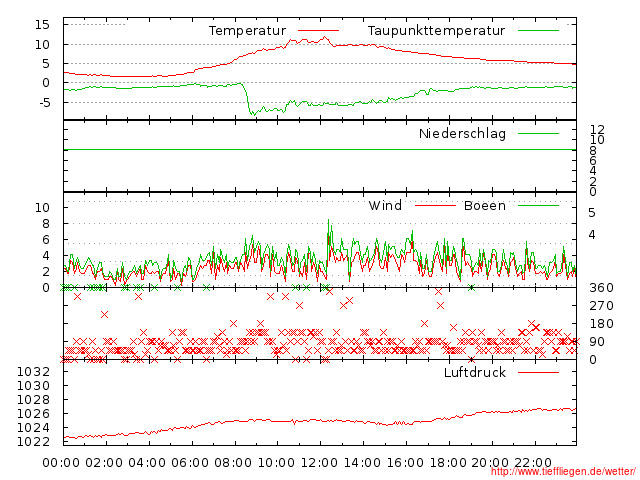
Task: Click the 00:00 time axis label
Action: click(61, 463)
